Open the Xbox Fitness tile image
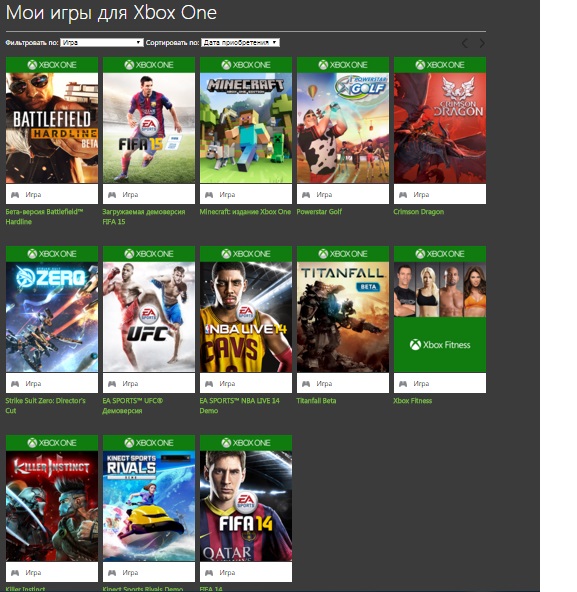Screen dimensions: 577x592 (x=440, y=317)
